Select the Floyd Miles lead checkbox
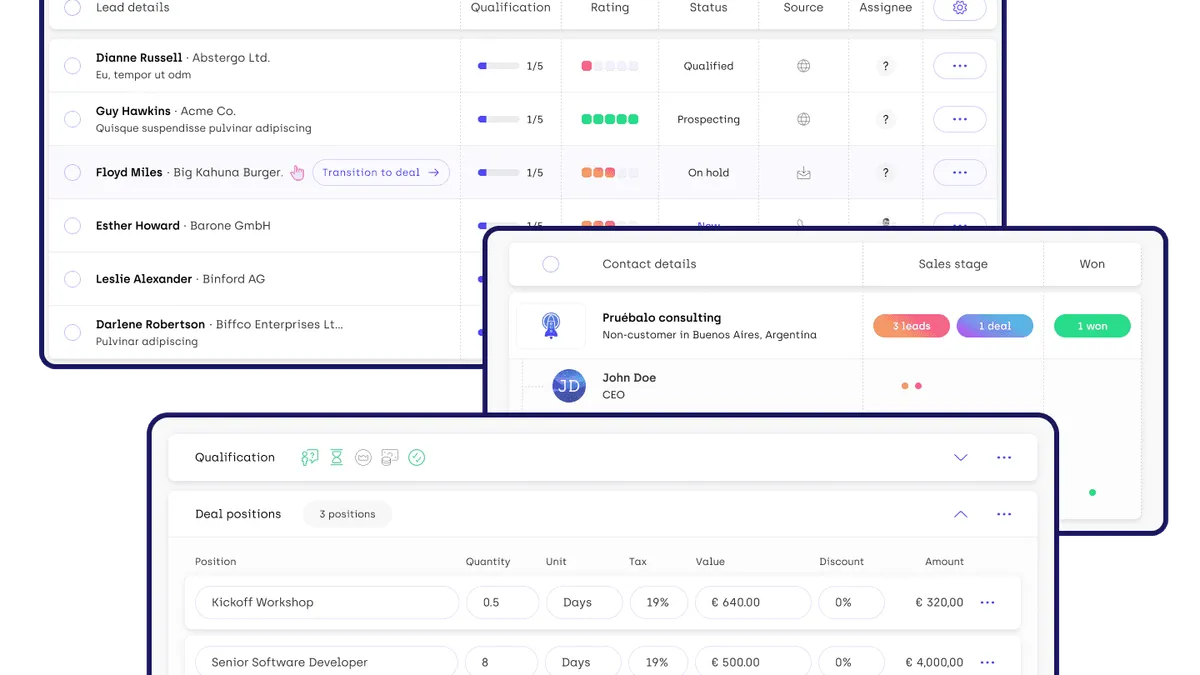The image size is (1200, 675). click(72, 172)
